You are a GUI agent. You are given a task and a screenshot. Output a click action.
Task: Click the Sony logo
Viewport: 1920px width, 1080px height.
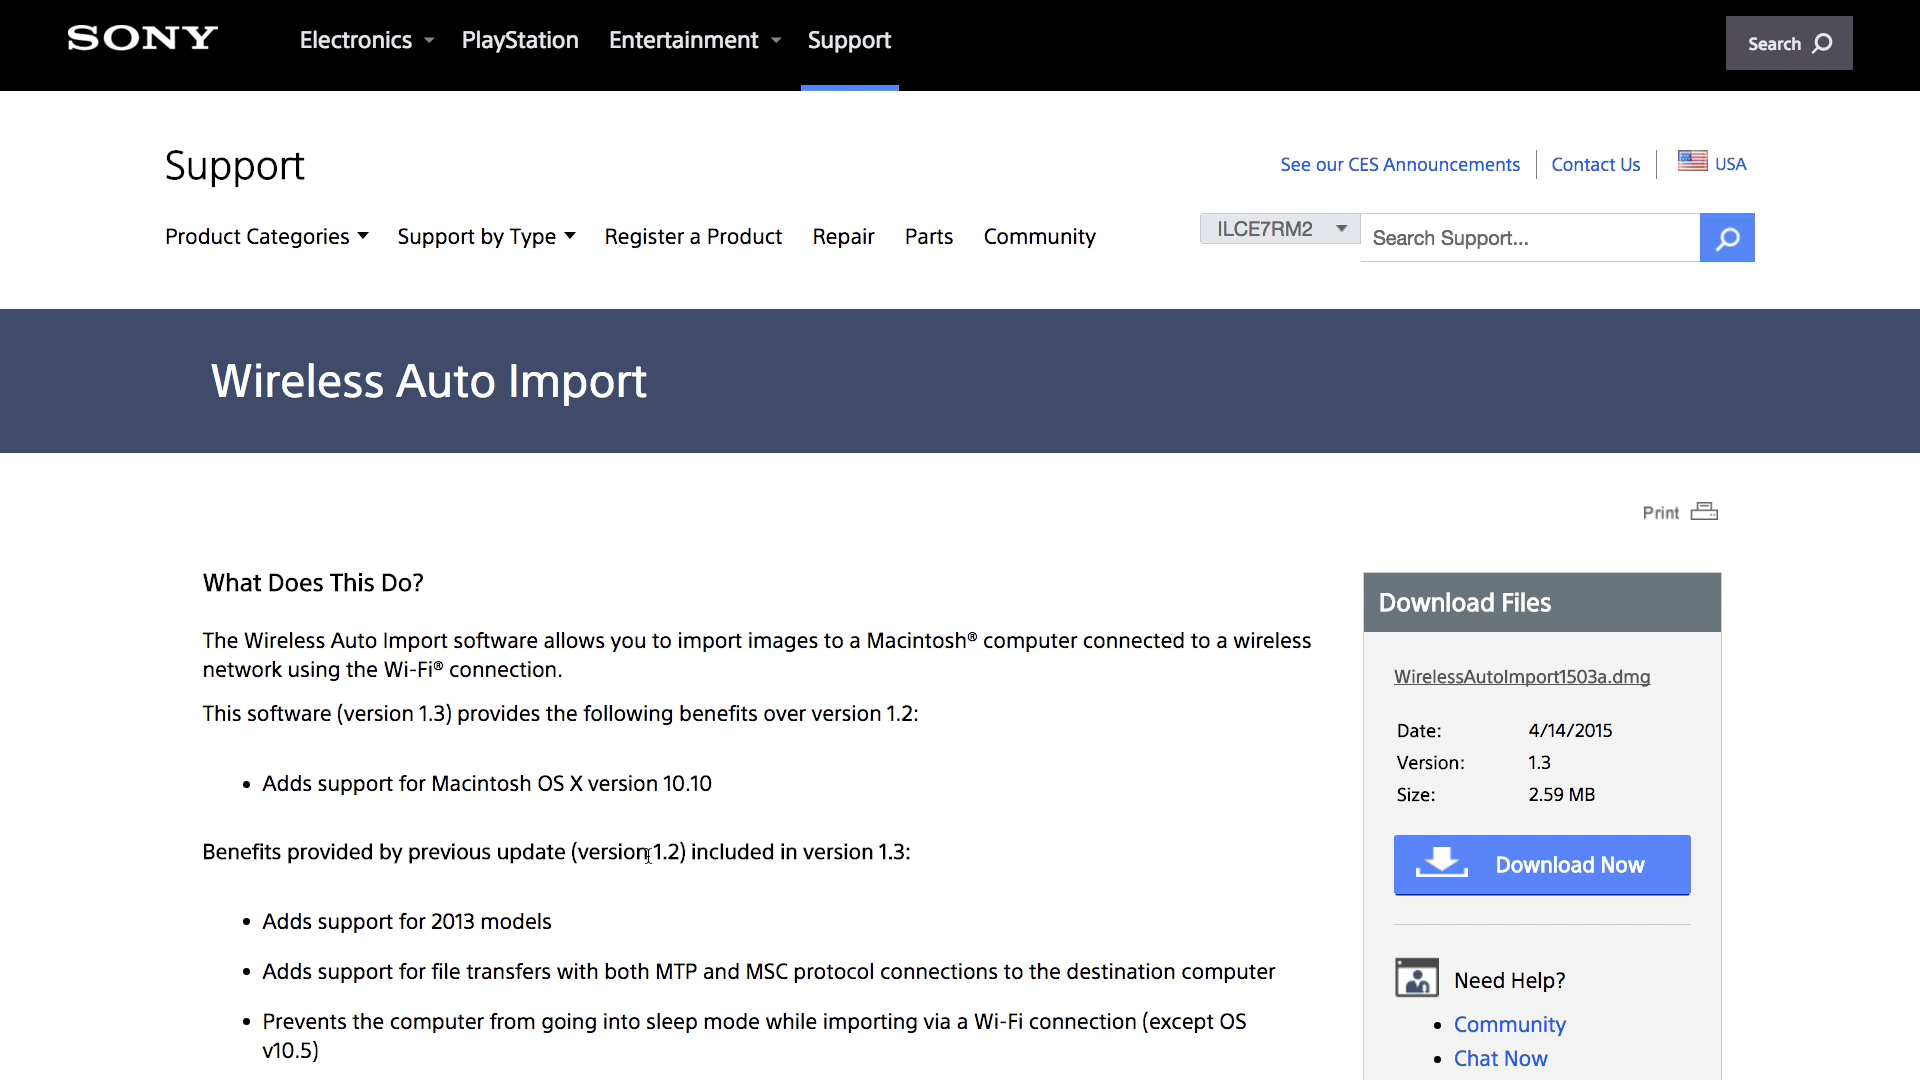click(x=142, y=38)
